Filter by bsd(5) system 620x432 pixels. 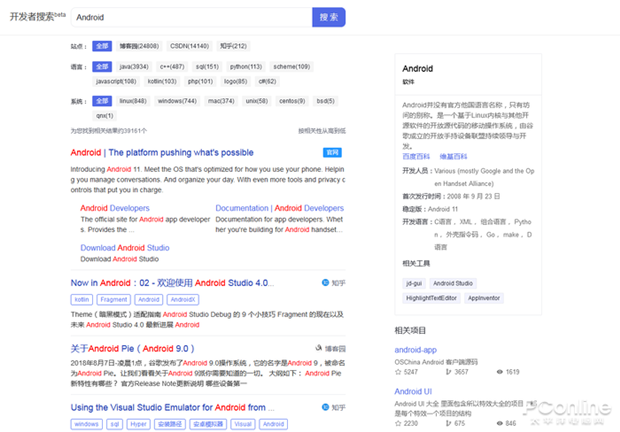pyautogui.click(x=325, y=101)
